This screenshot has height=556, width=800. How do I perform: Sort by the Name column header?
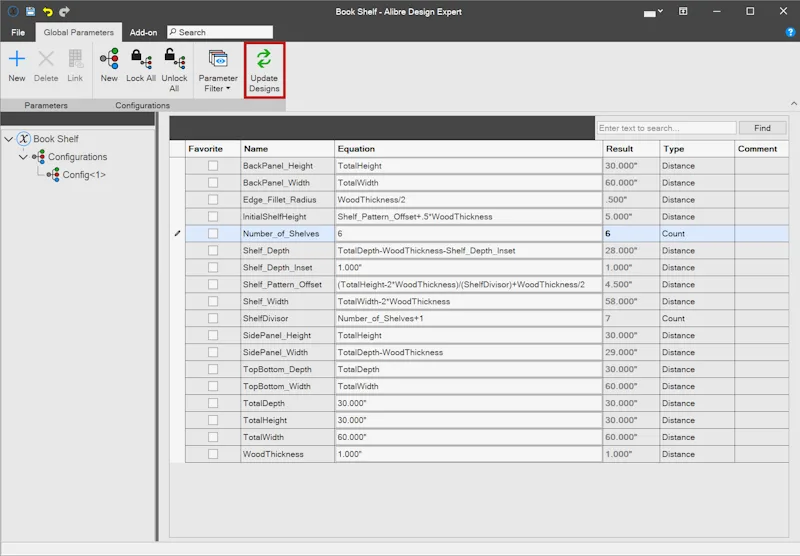pyautogui.click(x=287, y=149)
